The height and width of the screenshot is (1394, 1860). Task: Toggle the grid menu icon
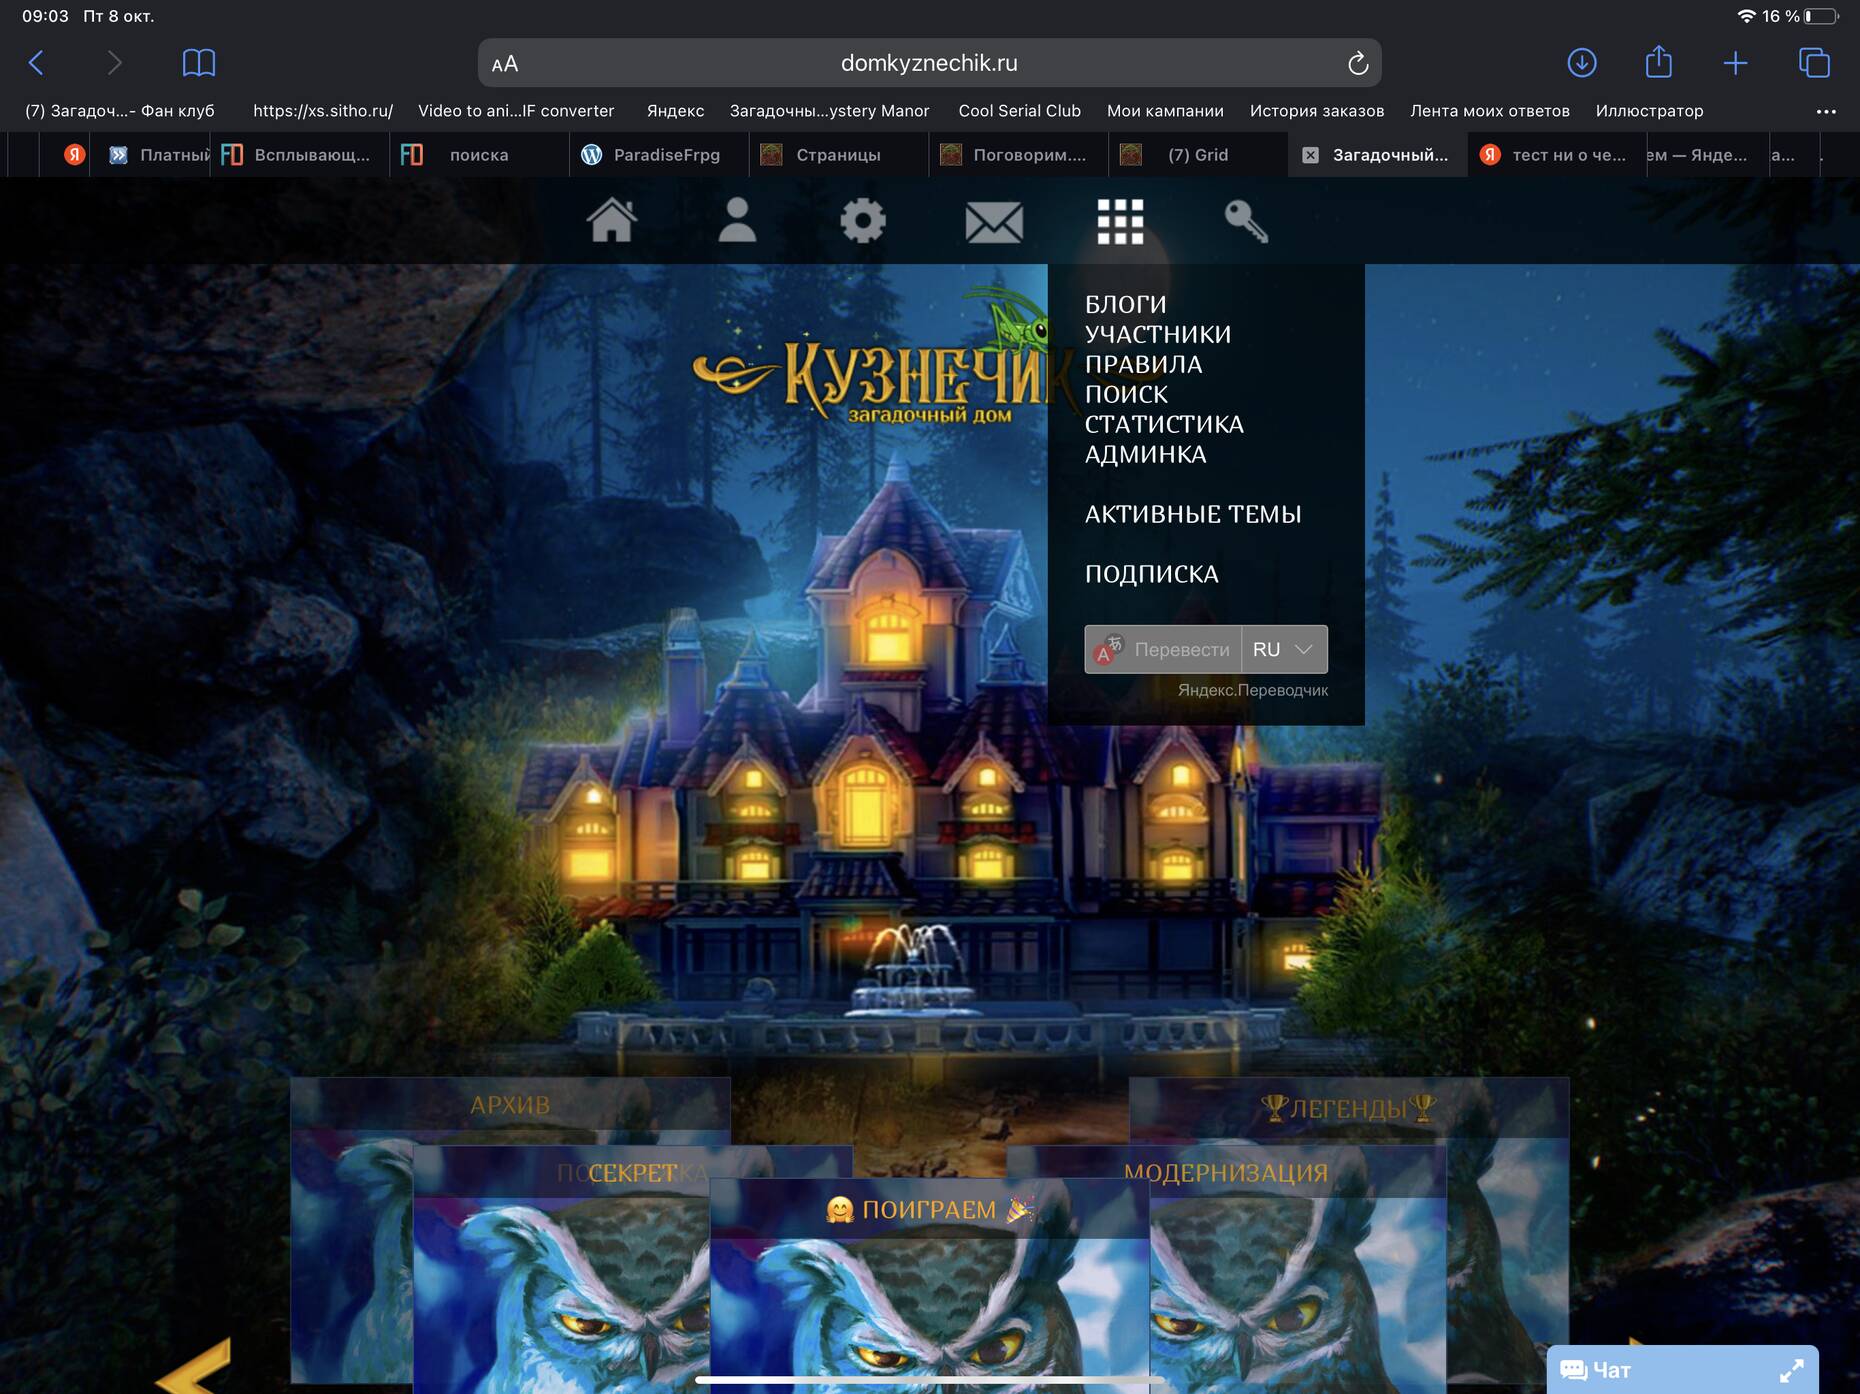(1120, 221)
